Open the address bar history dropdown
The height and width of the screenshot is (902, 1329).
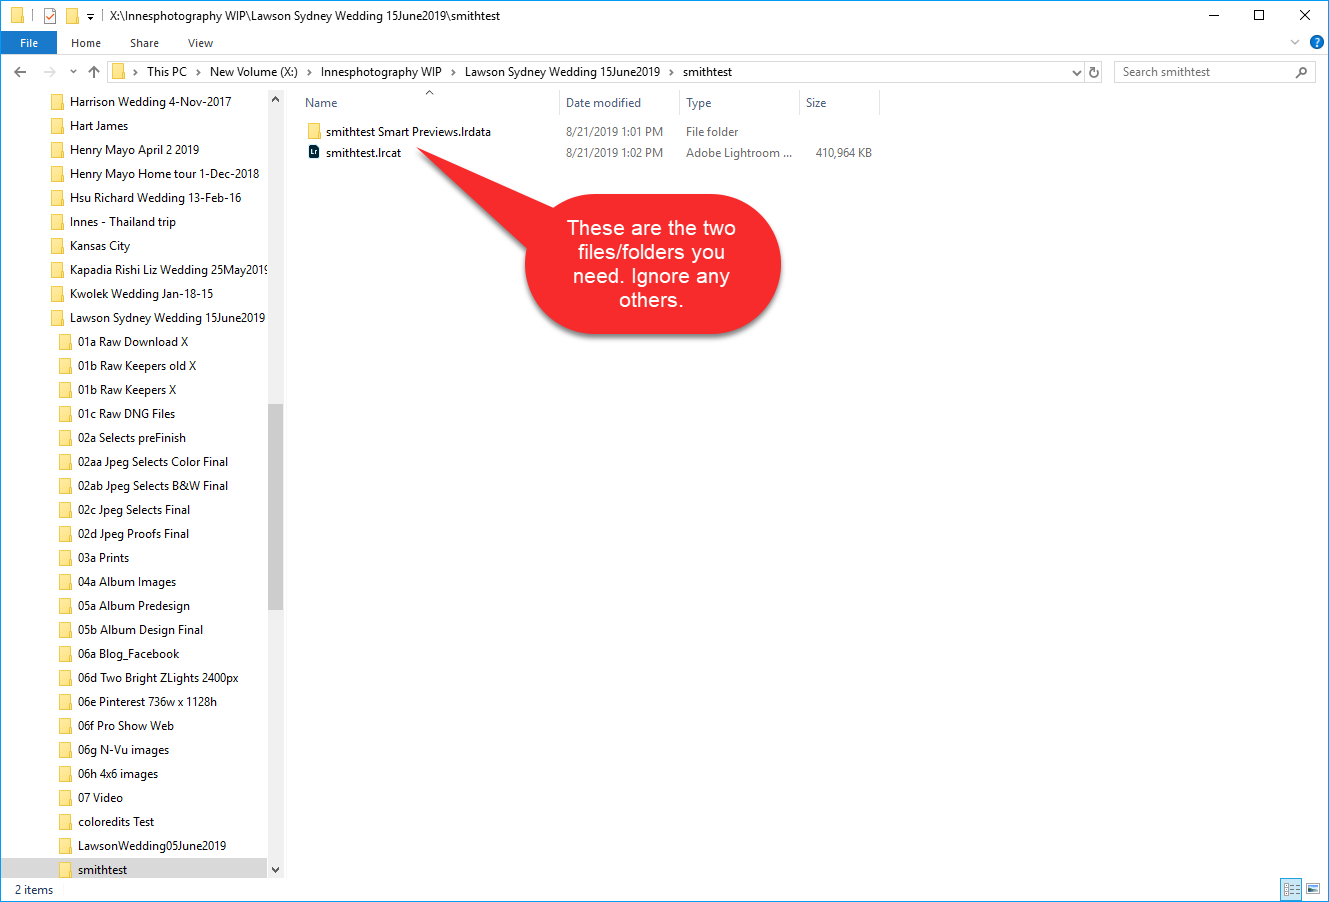click(x=1077, y=72)
